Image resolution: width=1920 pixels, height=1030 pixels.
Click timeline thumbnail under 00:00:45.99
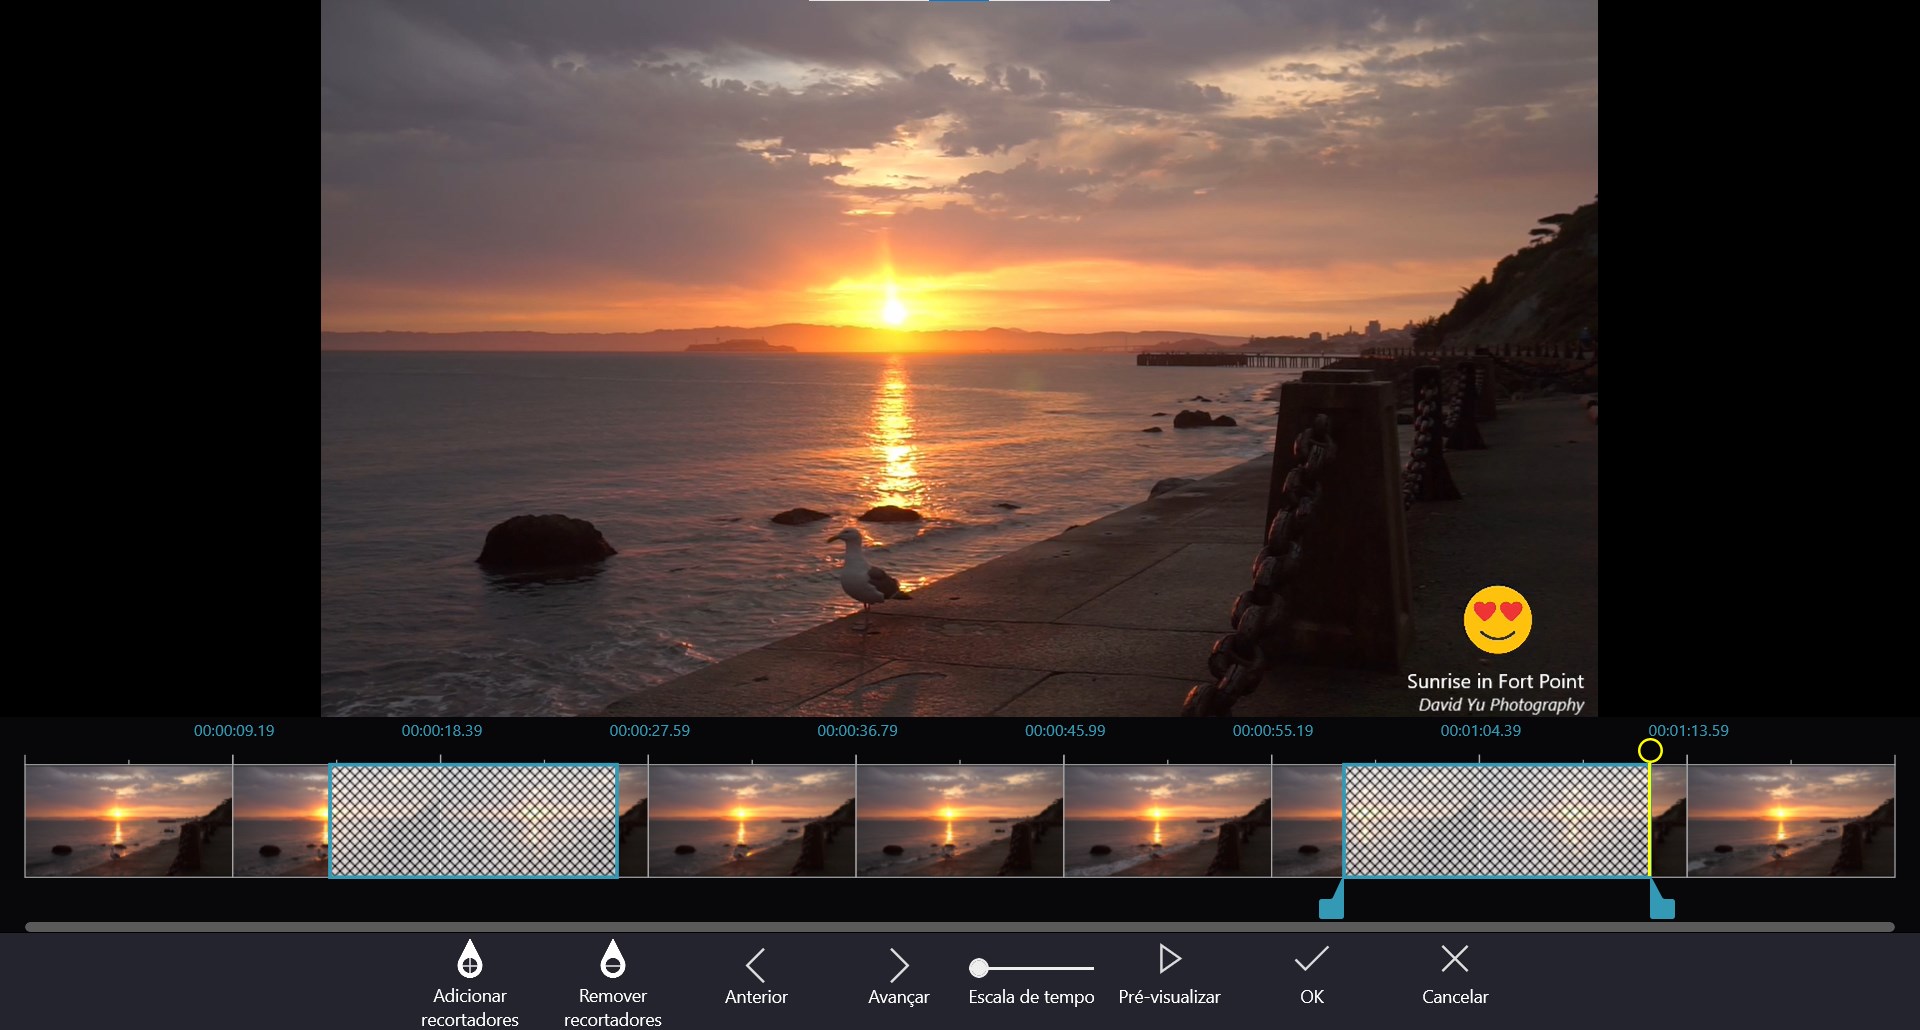[1167, 821]
